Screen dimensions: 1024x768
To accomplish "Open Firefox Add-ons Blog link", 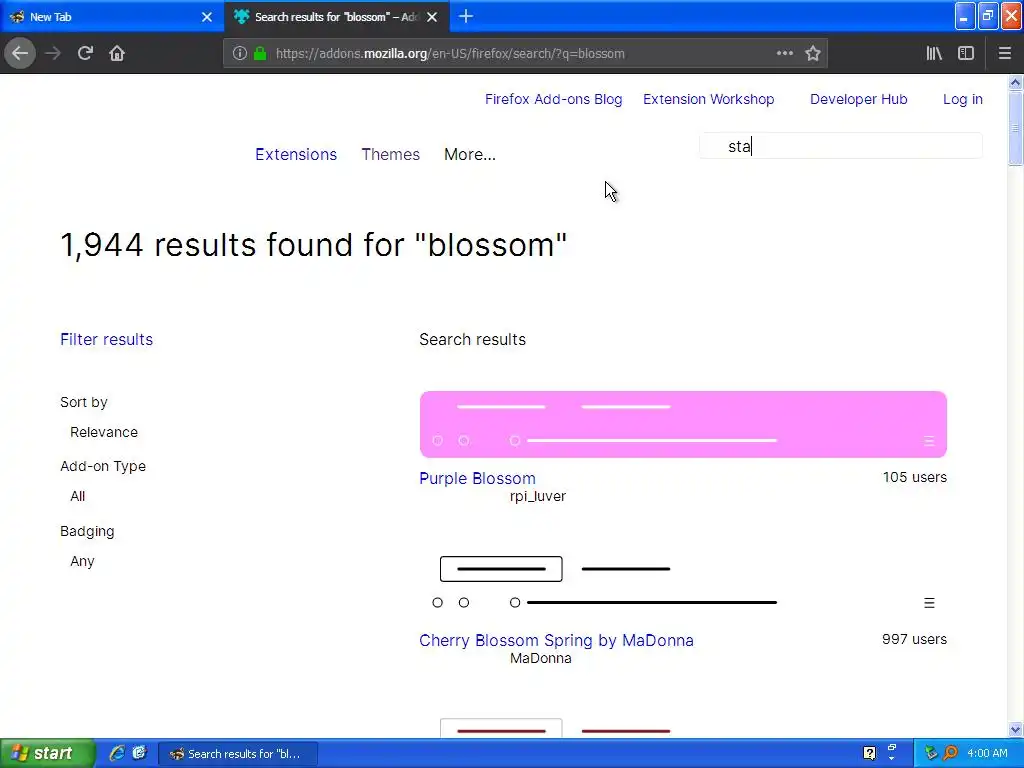I will (553, 99).
